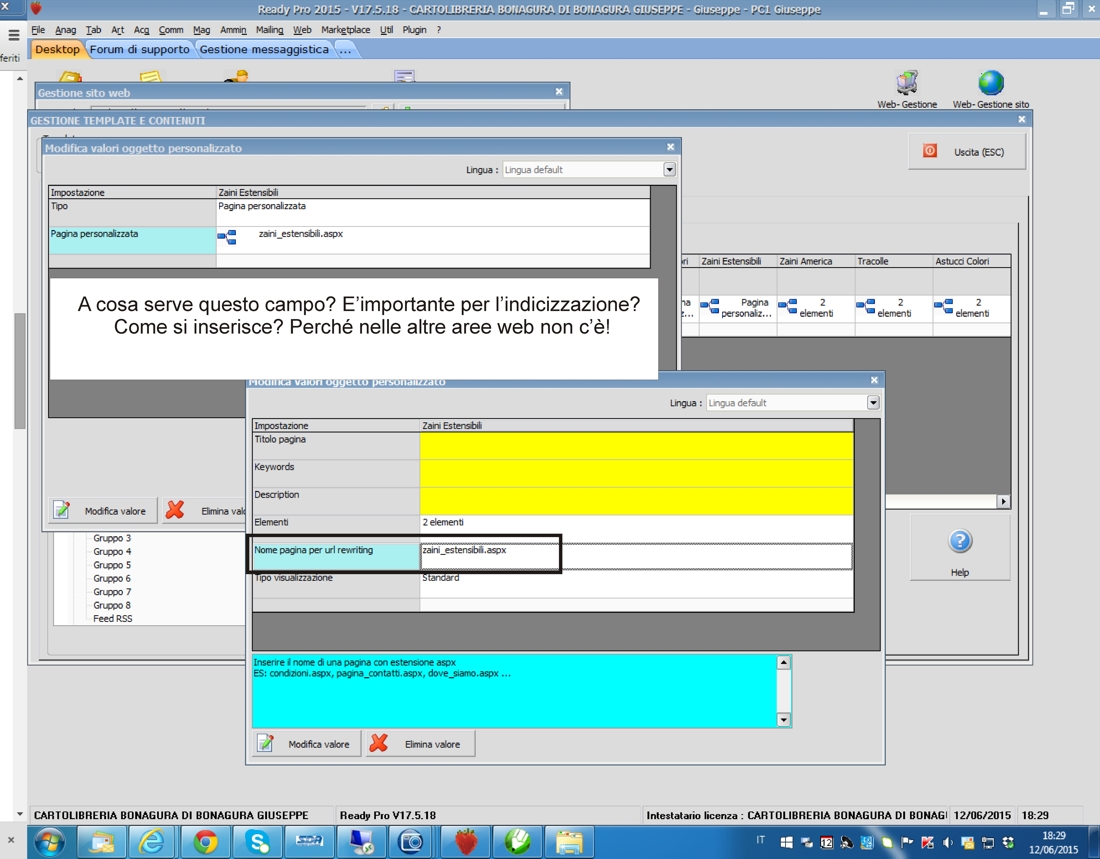Click Modifica valore in the front dialog

[x=307, y=744]
